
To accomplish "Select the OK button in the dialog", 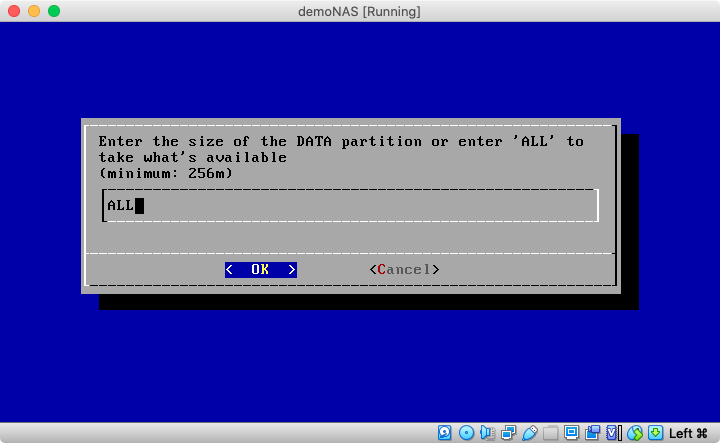I will (x=260, y=269).
